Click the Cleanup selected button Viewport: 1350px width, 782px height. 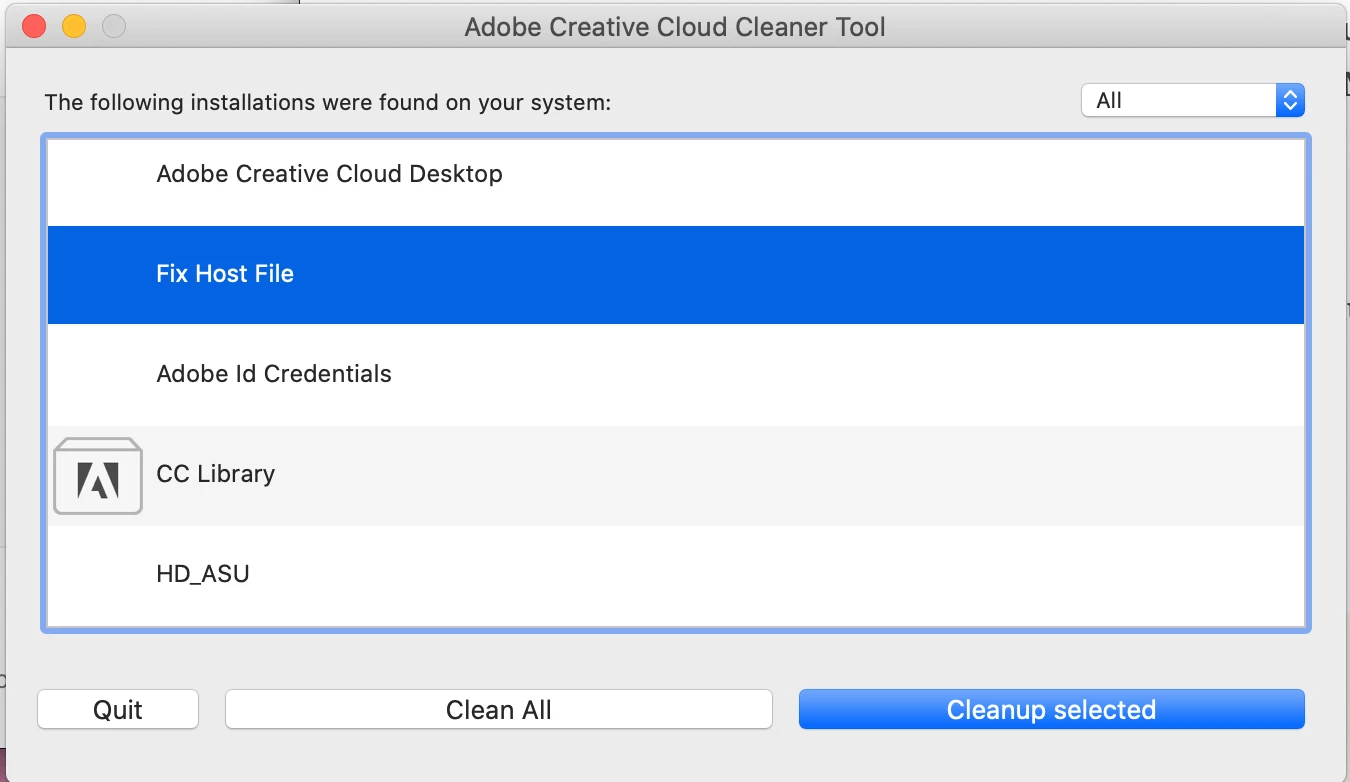[x=1052, y=710]
